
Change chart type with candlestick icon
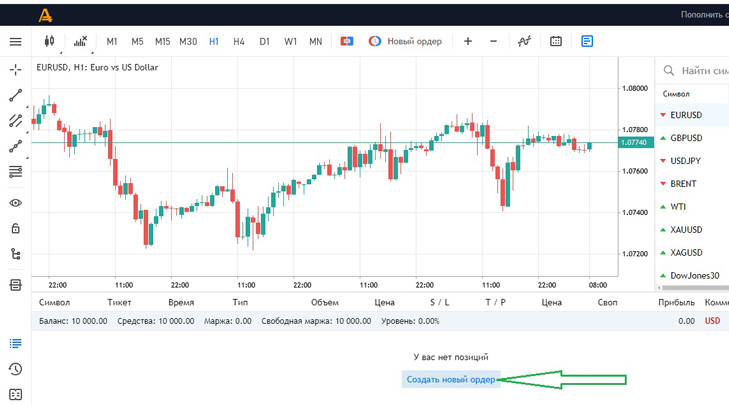[49, 42]
